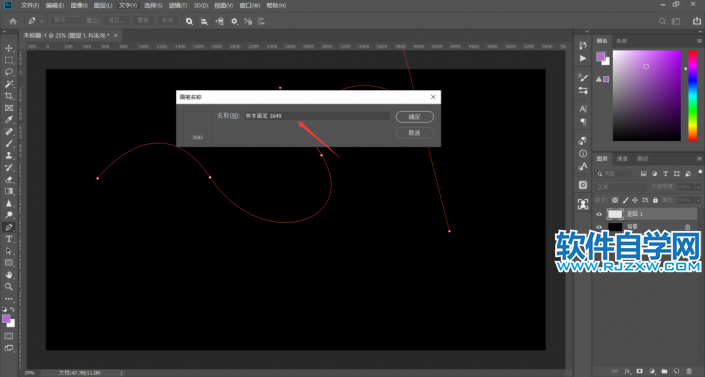Image resolution: width=705 pixels, height=377 pixels.
Task: Confirm the brush name dialog
Action: (x=414, y=117)
